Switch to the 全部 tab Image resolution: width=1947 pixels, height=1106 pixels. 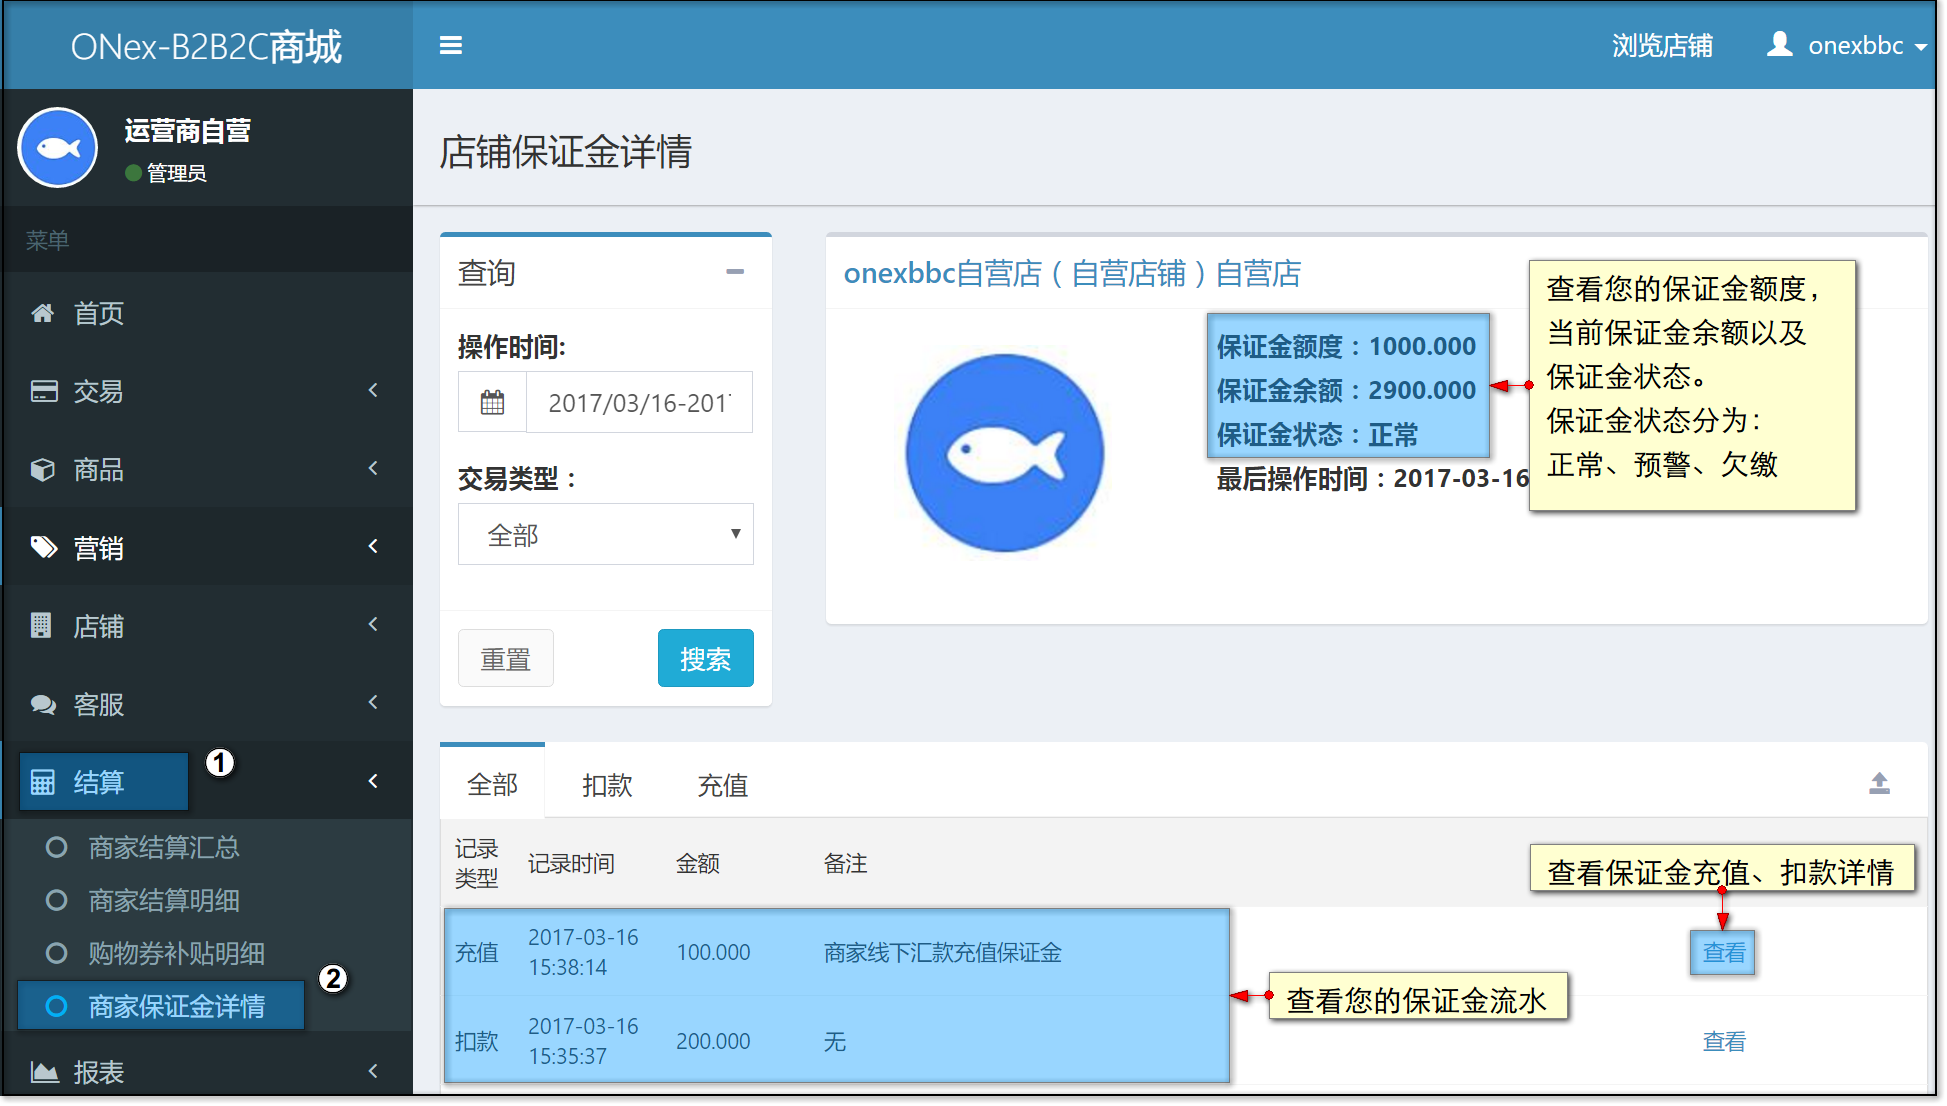coord(492,785)
